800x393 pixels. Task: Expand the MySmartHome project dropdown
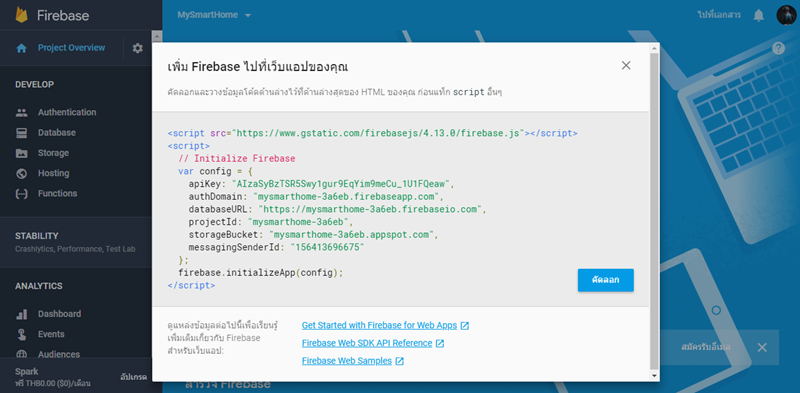(x=247, y=15)
